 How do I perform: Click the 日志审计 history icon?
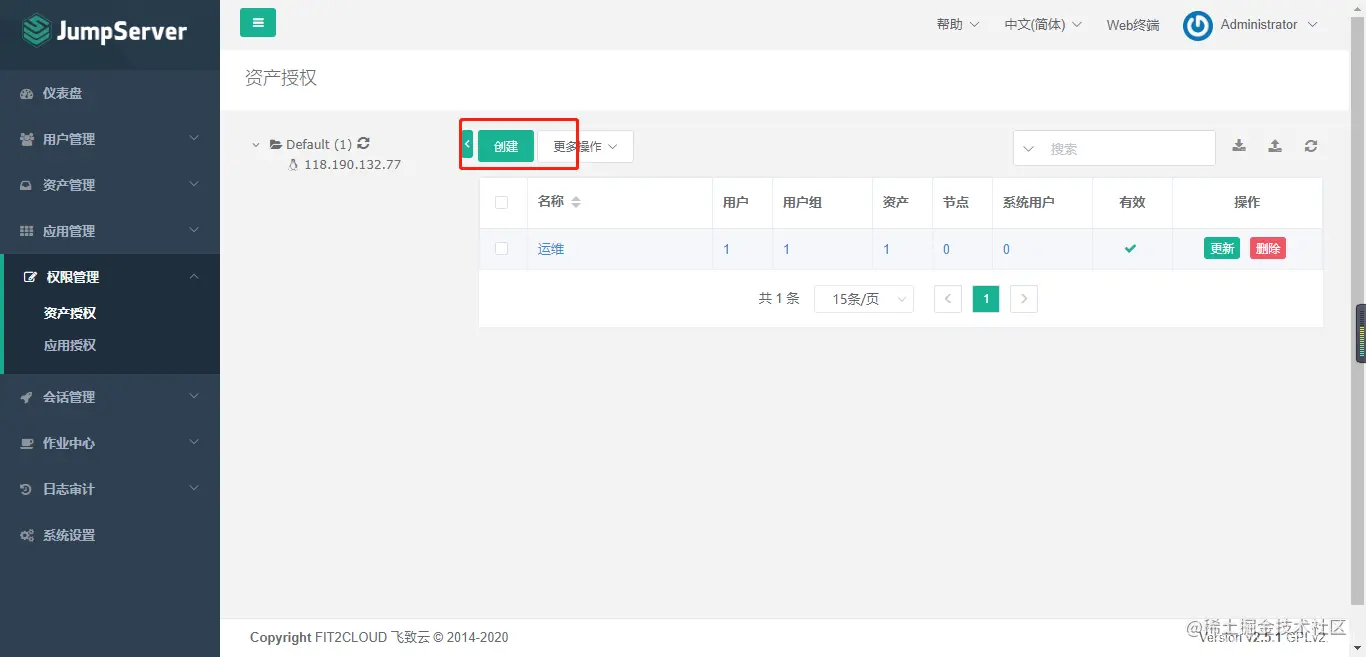pyautogui.click(x=27, y=490)
